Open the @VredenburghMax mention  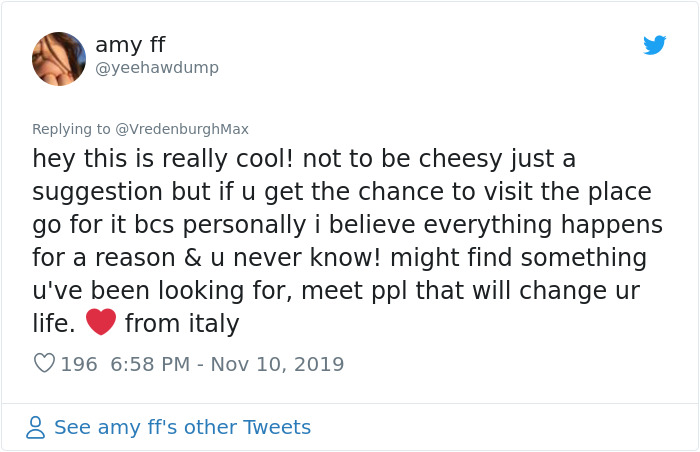(x=182, y=129)
